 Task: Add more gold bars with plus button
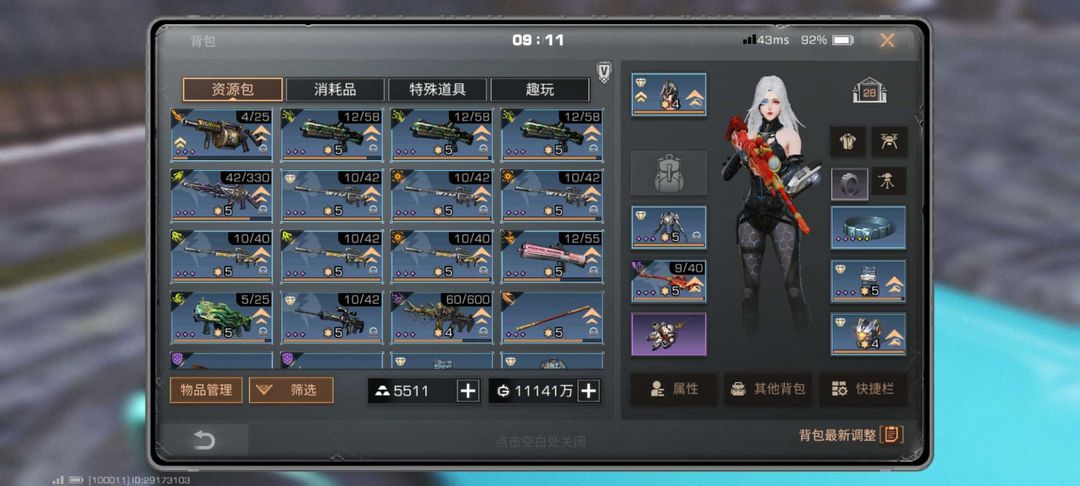[x=468, y=391]
